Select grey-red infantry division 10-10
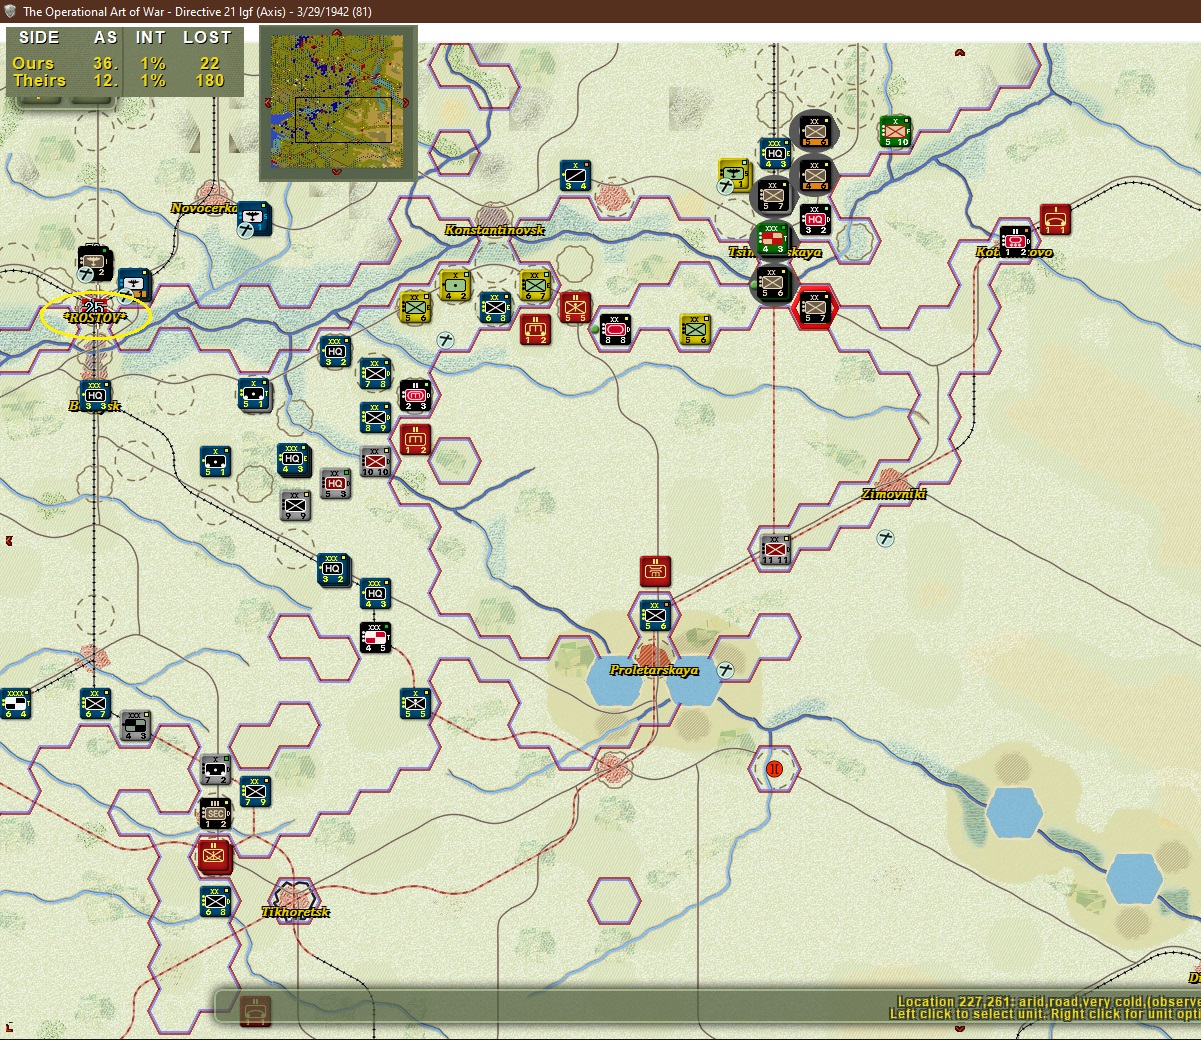This screenshot has width=1201, height=1040. point(375,461)
